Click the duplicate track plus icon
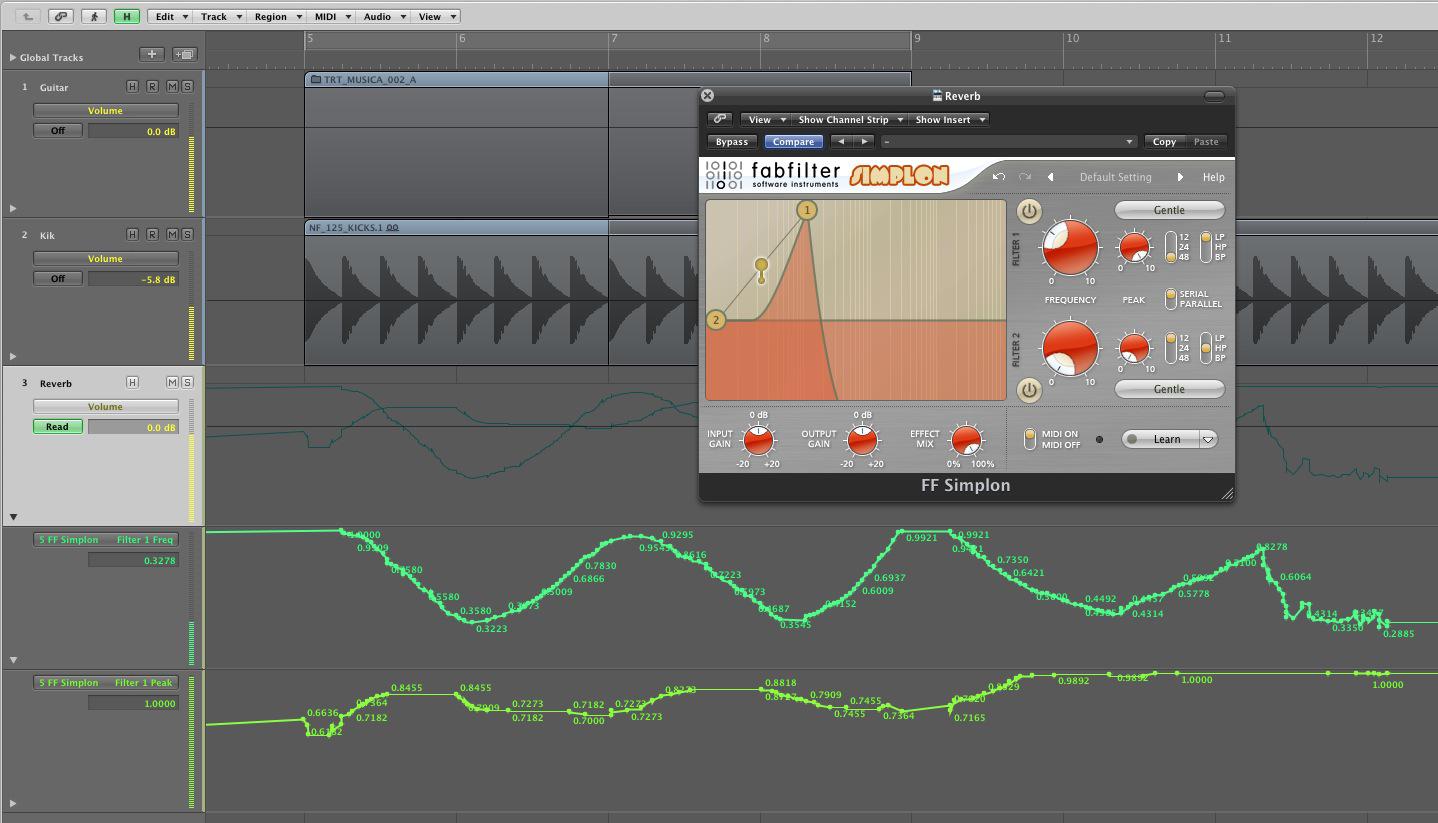The width and height of the screenshot is (1438, 823). pos(184,54)
